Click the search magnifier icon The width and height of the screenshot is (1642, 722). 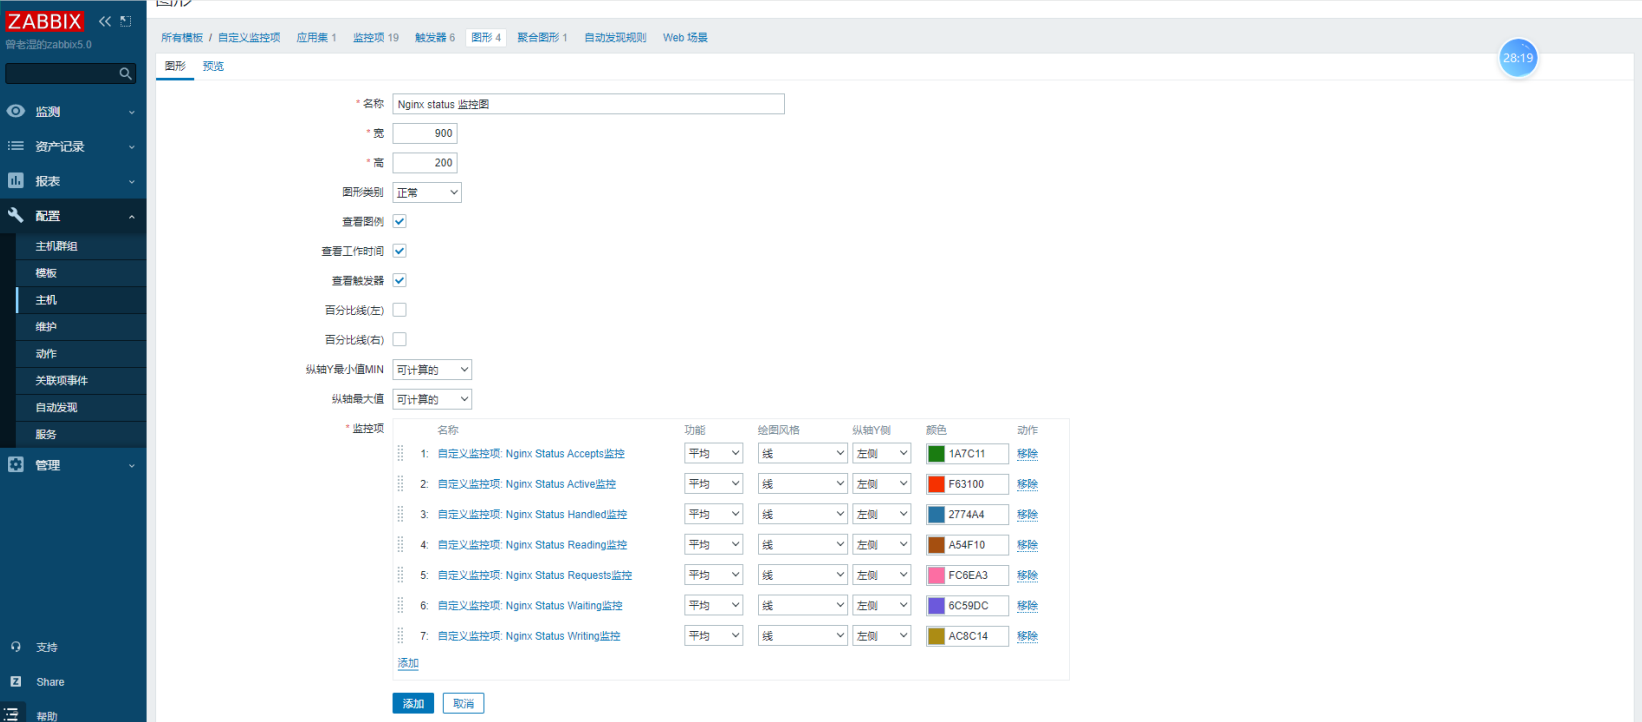coord(126,73)
